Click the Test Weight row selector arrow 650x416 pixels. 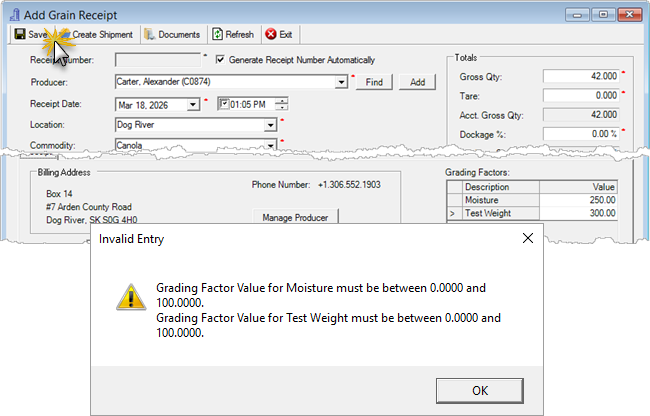(x=454, y=213)
